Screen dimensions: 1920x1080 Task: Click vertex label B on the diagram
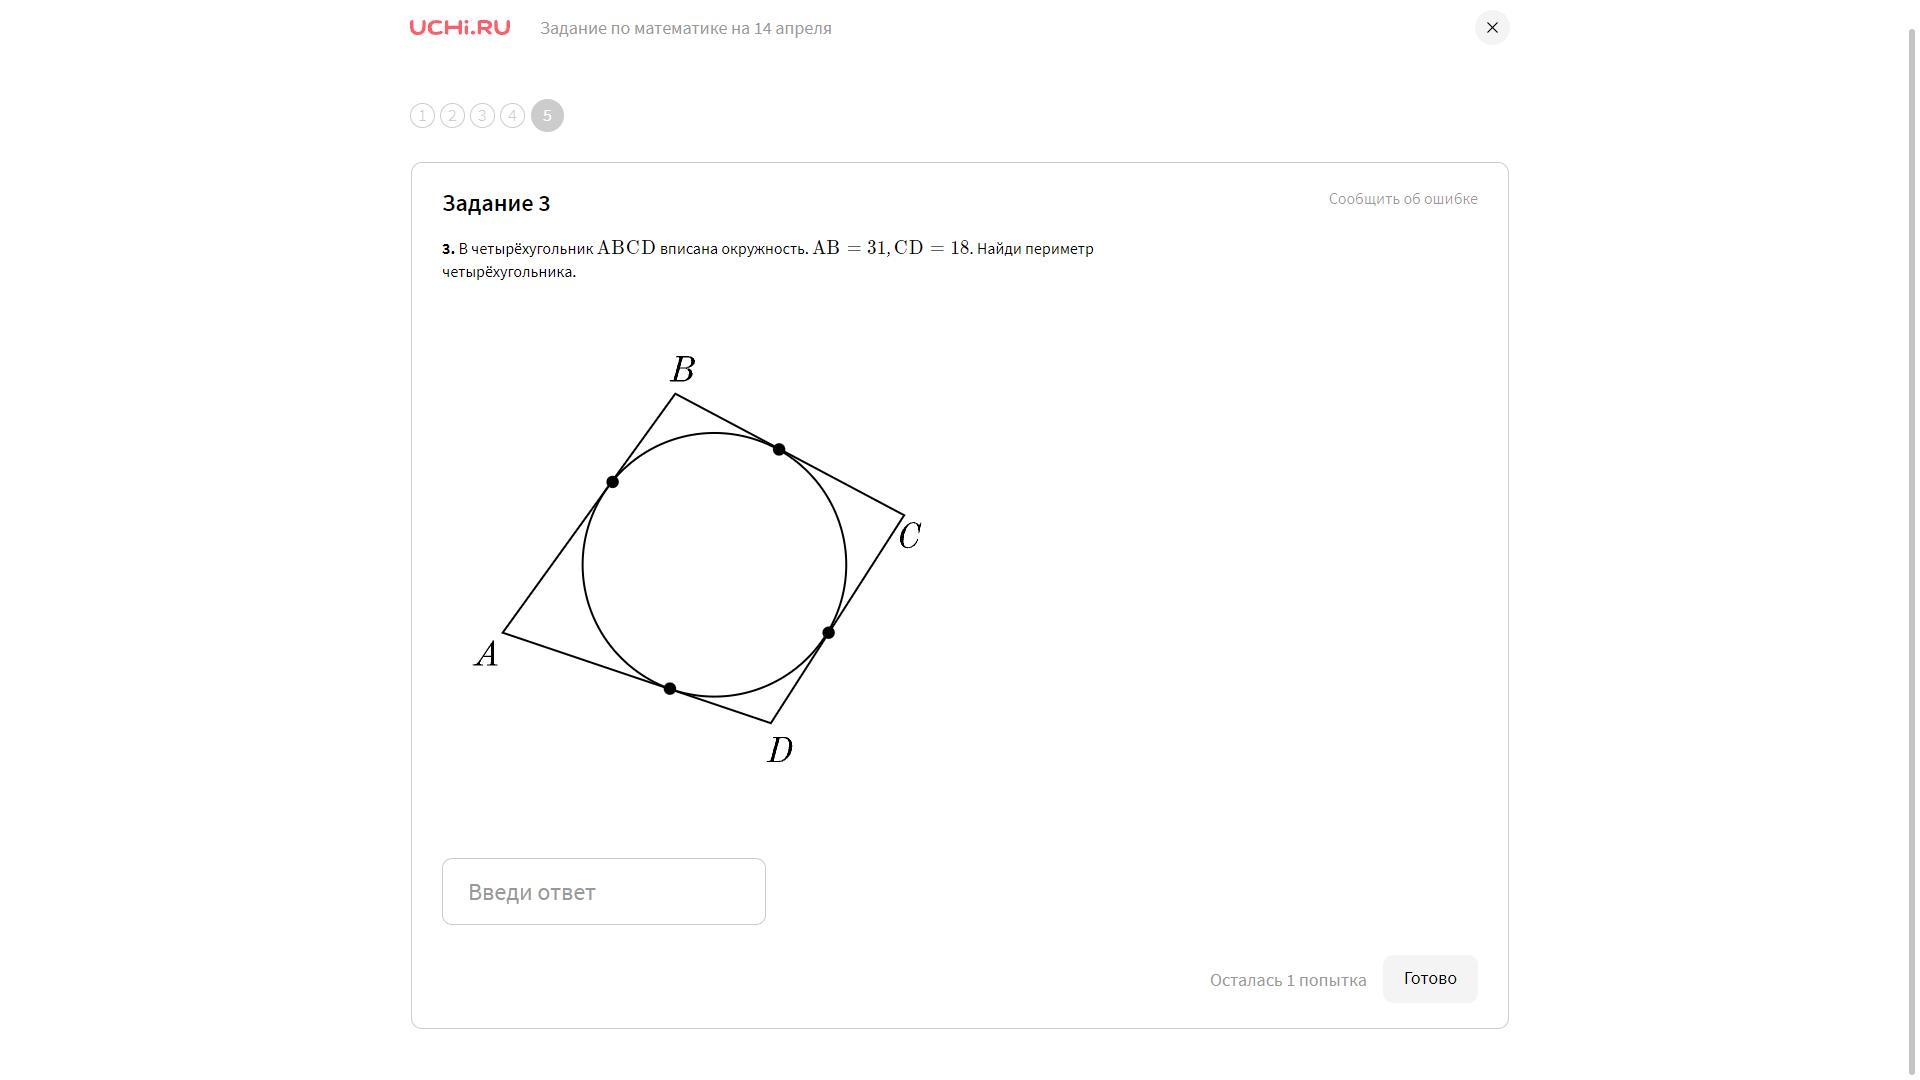(682, 370)
